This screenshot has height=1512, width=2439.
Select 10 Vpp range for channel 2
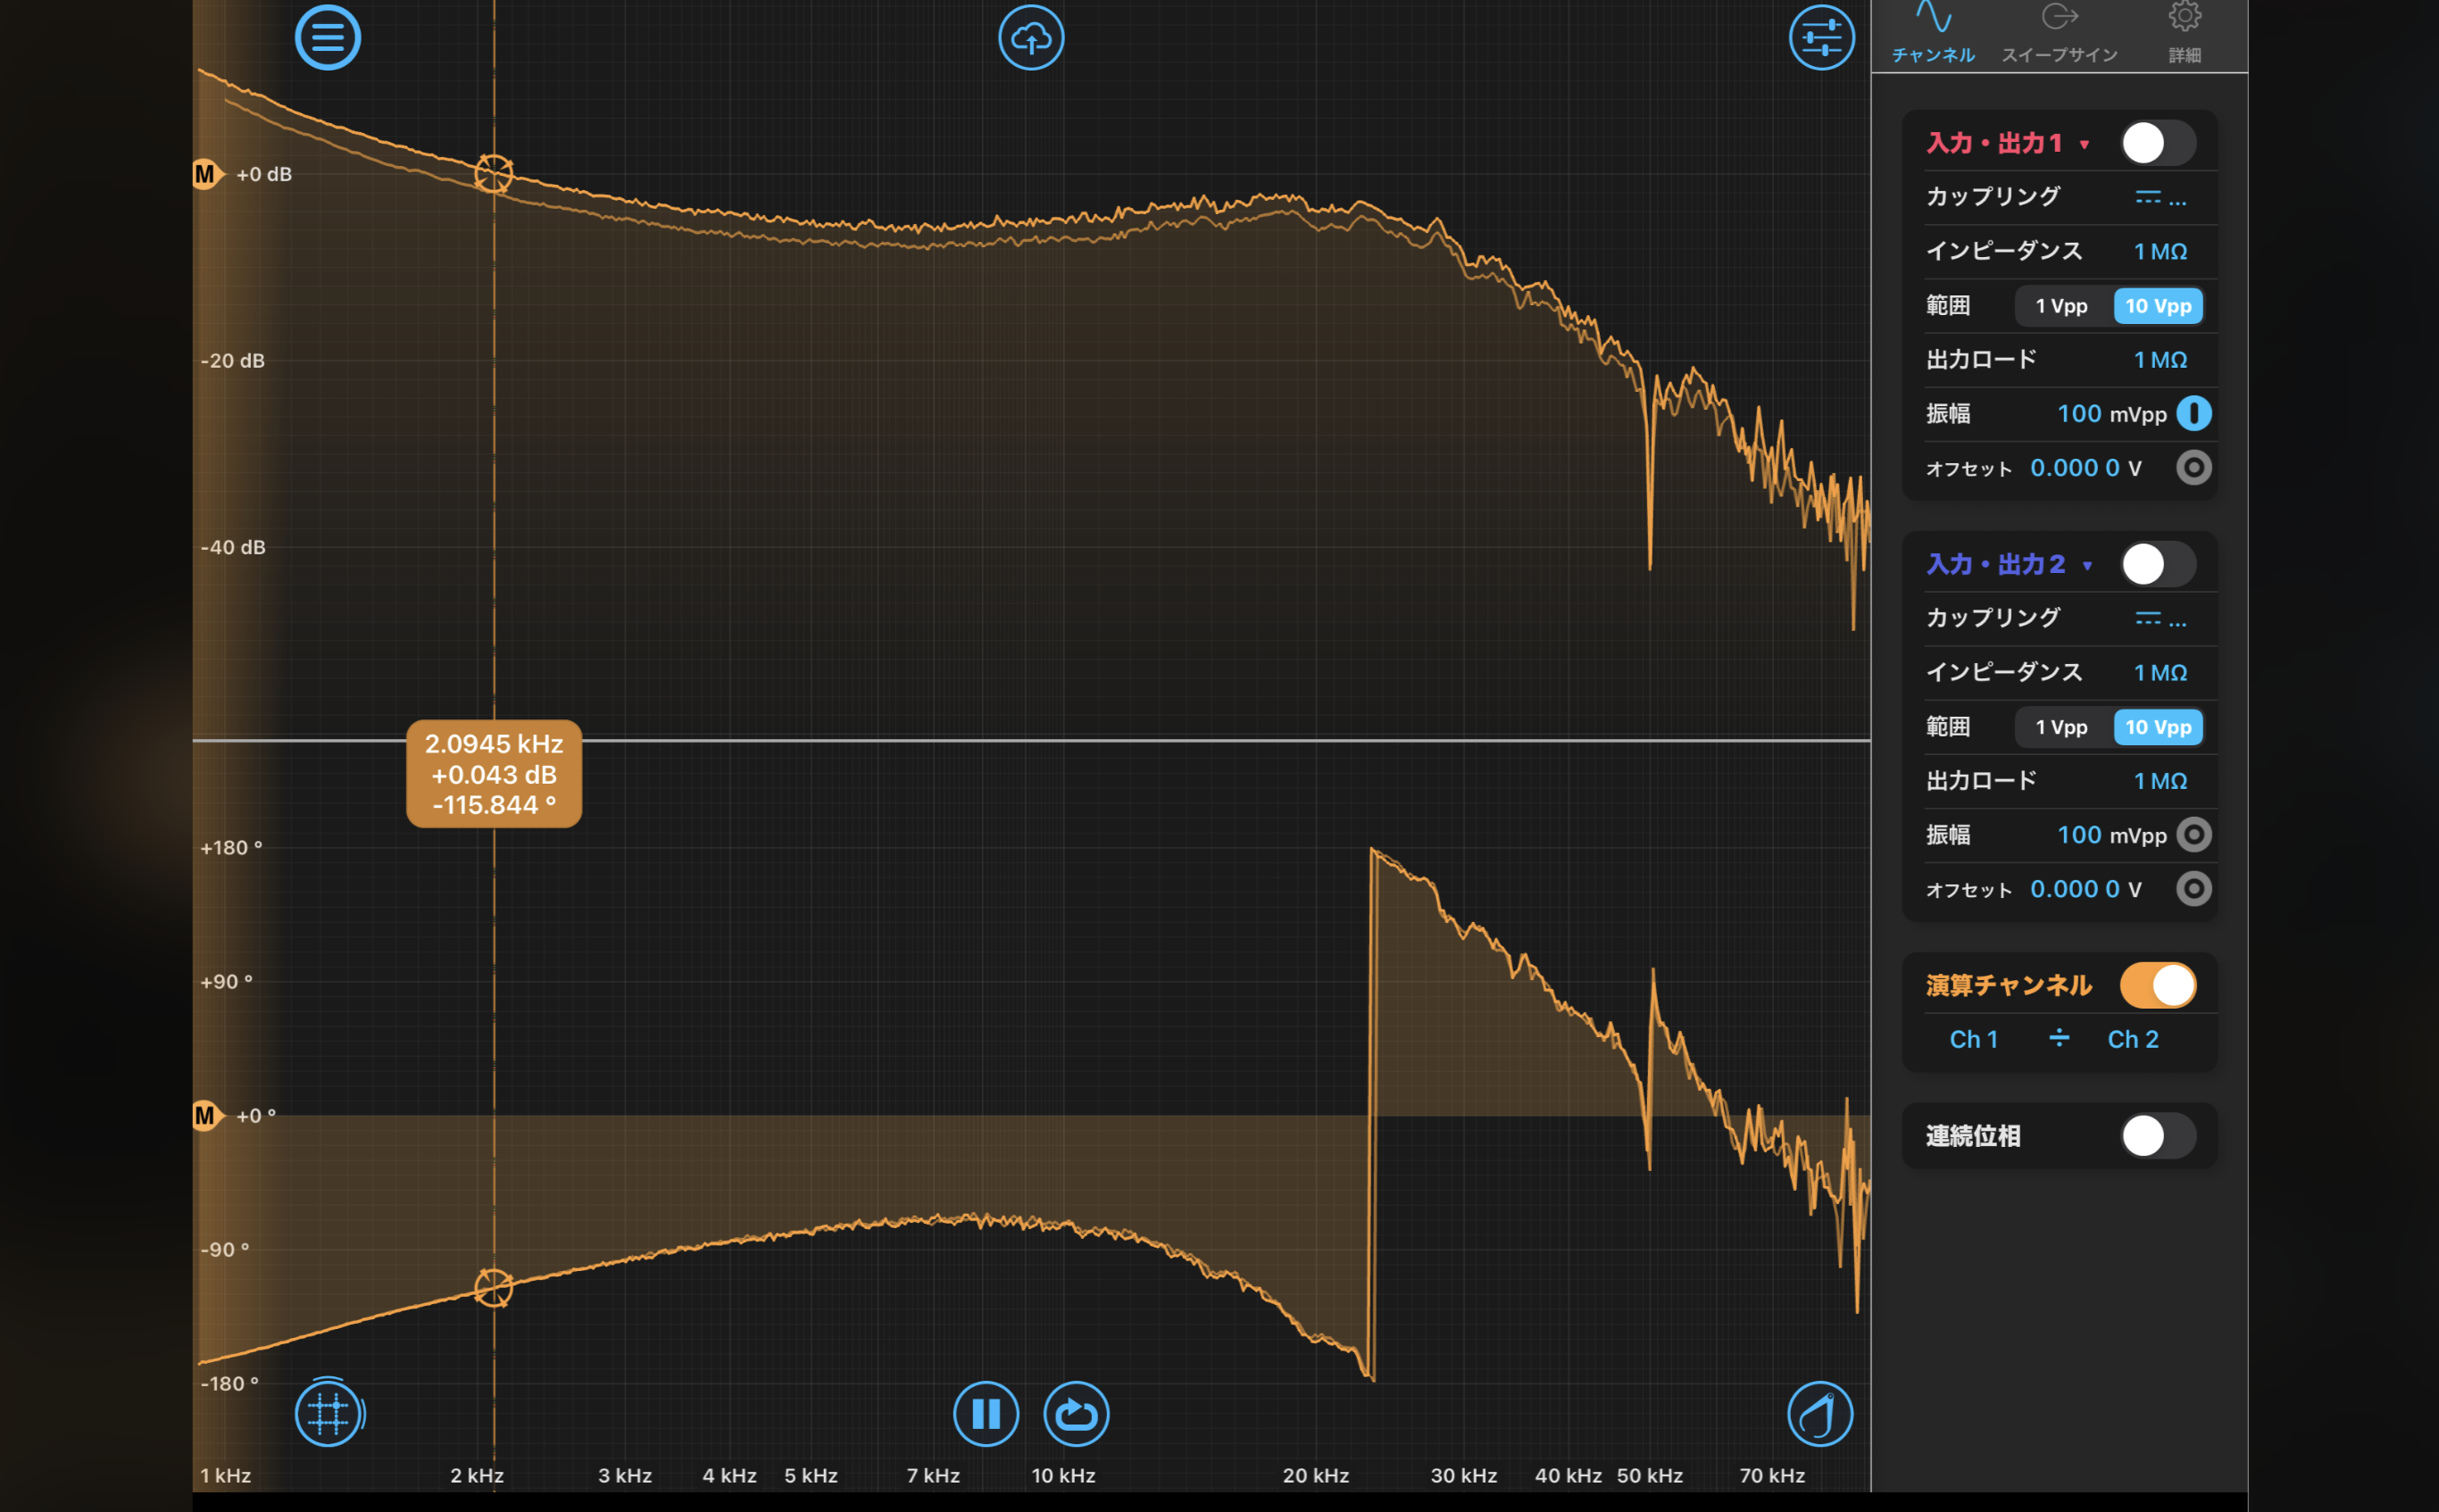pos(2157,727)
